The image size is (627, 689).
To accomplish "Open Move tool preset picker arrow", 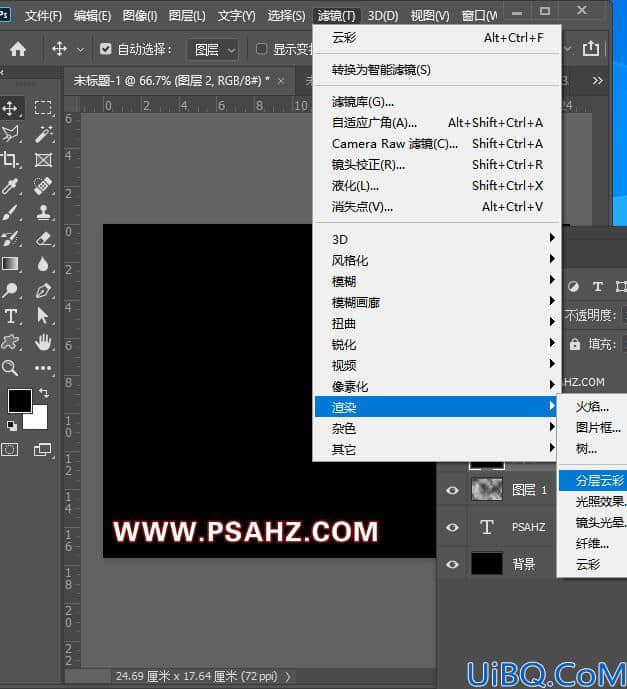I will [80, 50].
